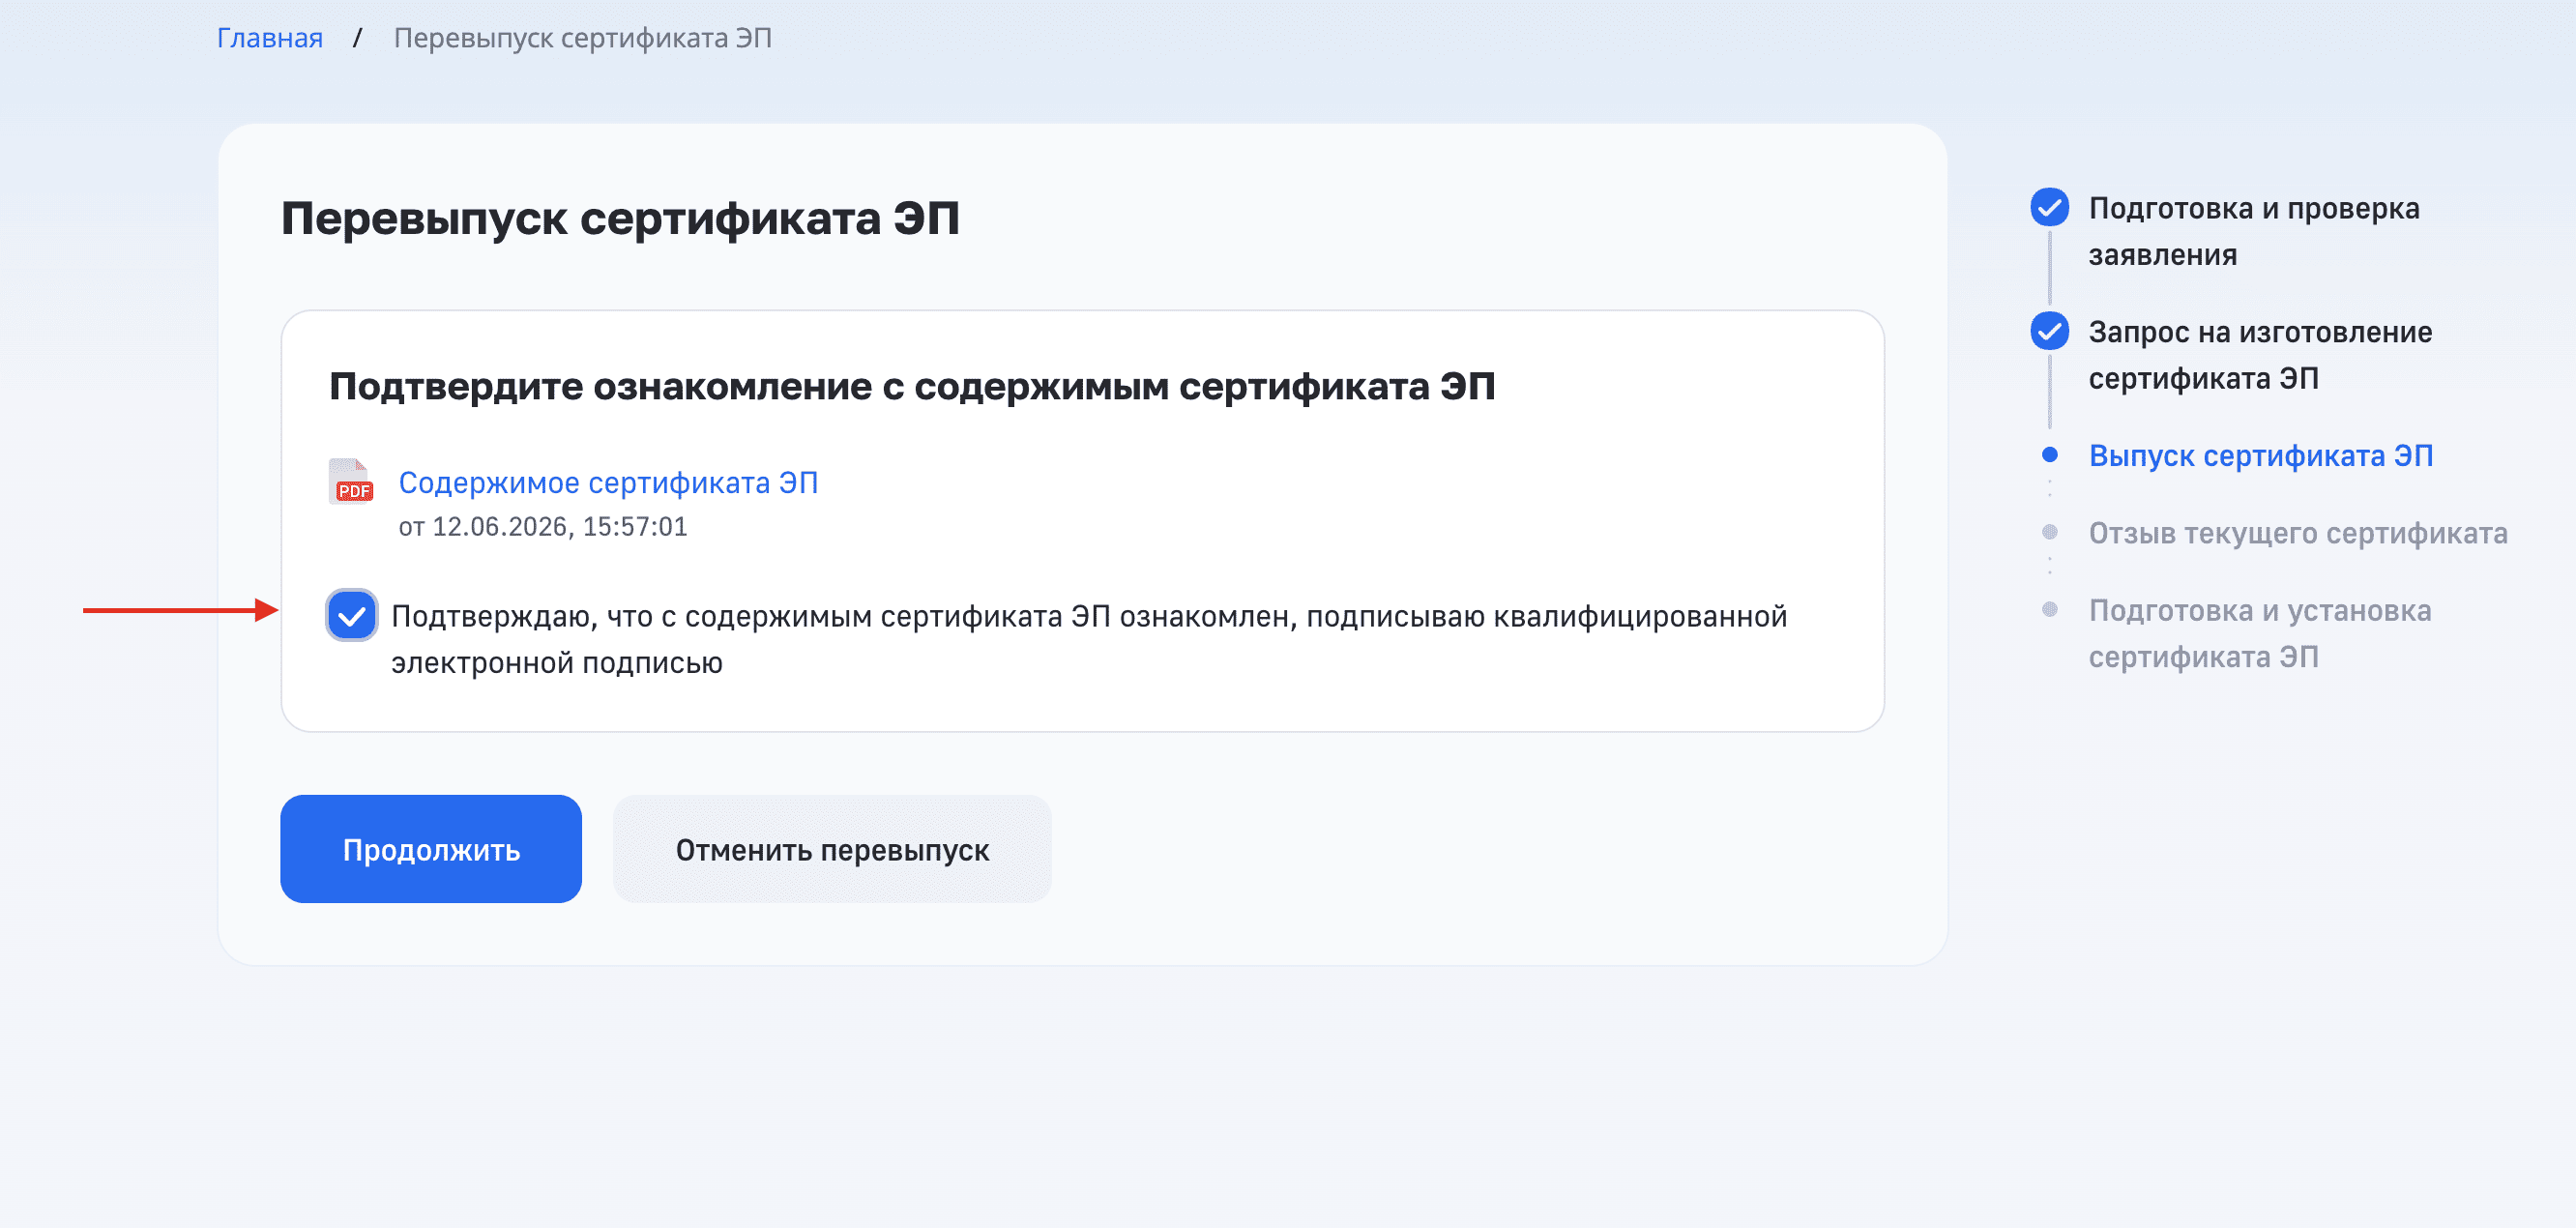Open the PDF certificate file icon
The image size is (2576, 1228).
click(351, 482)
